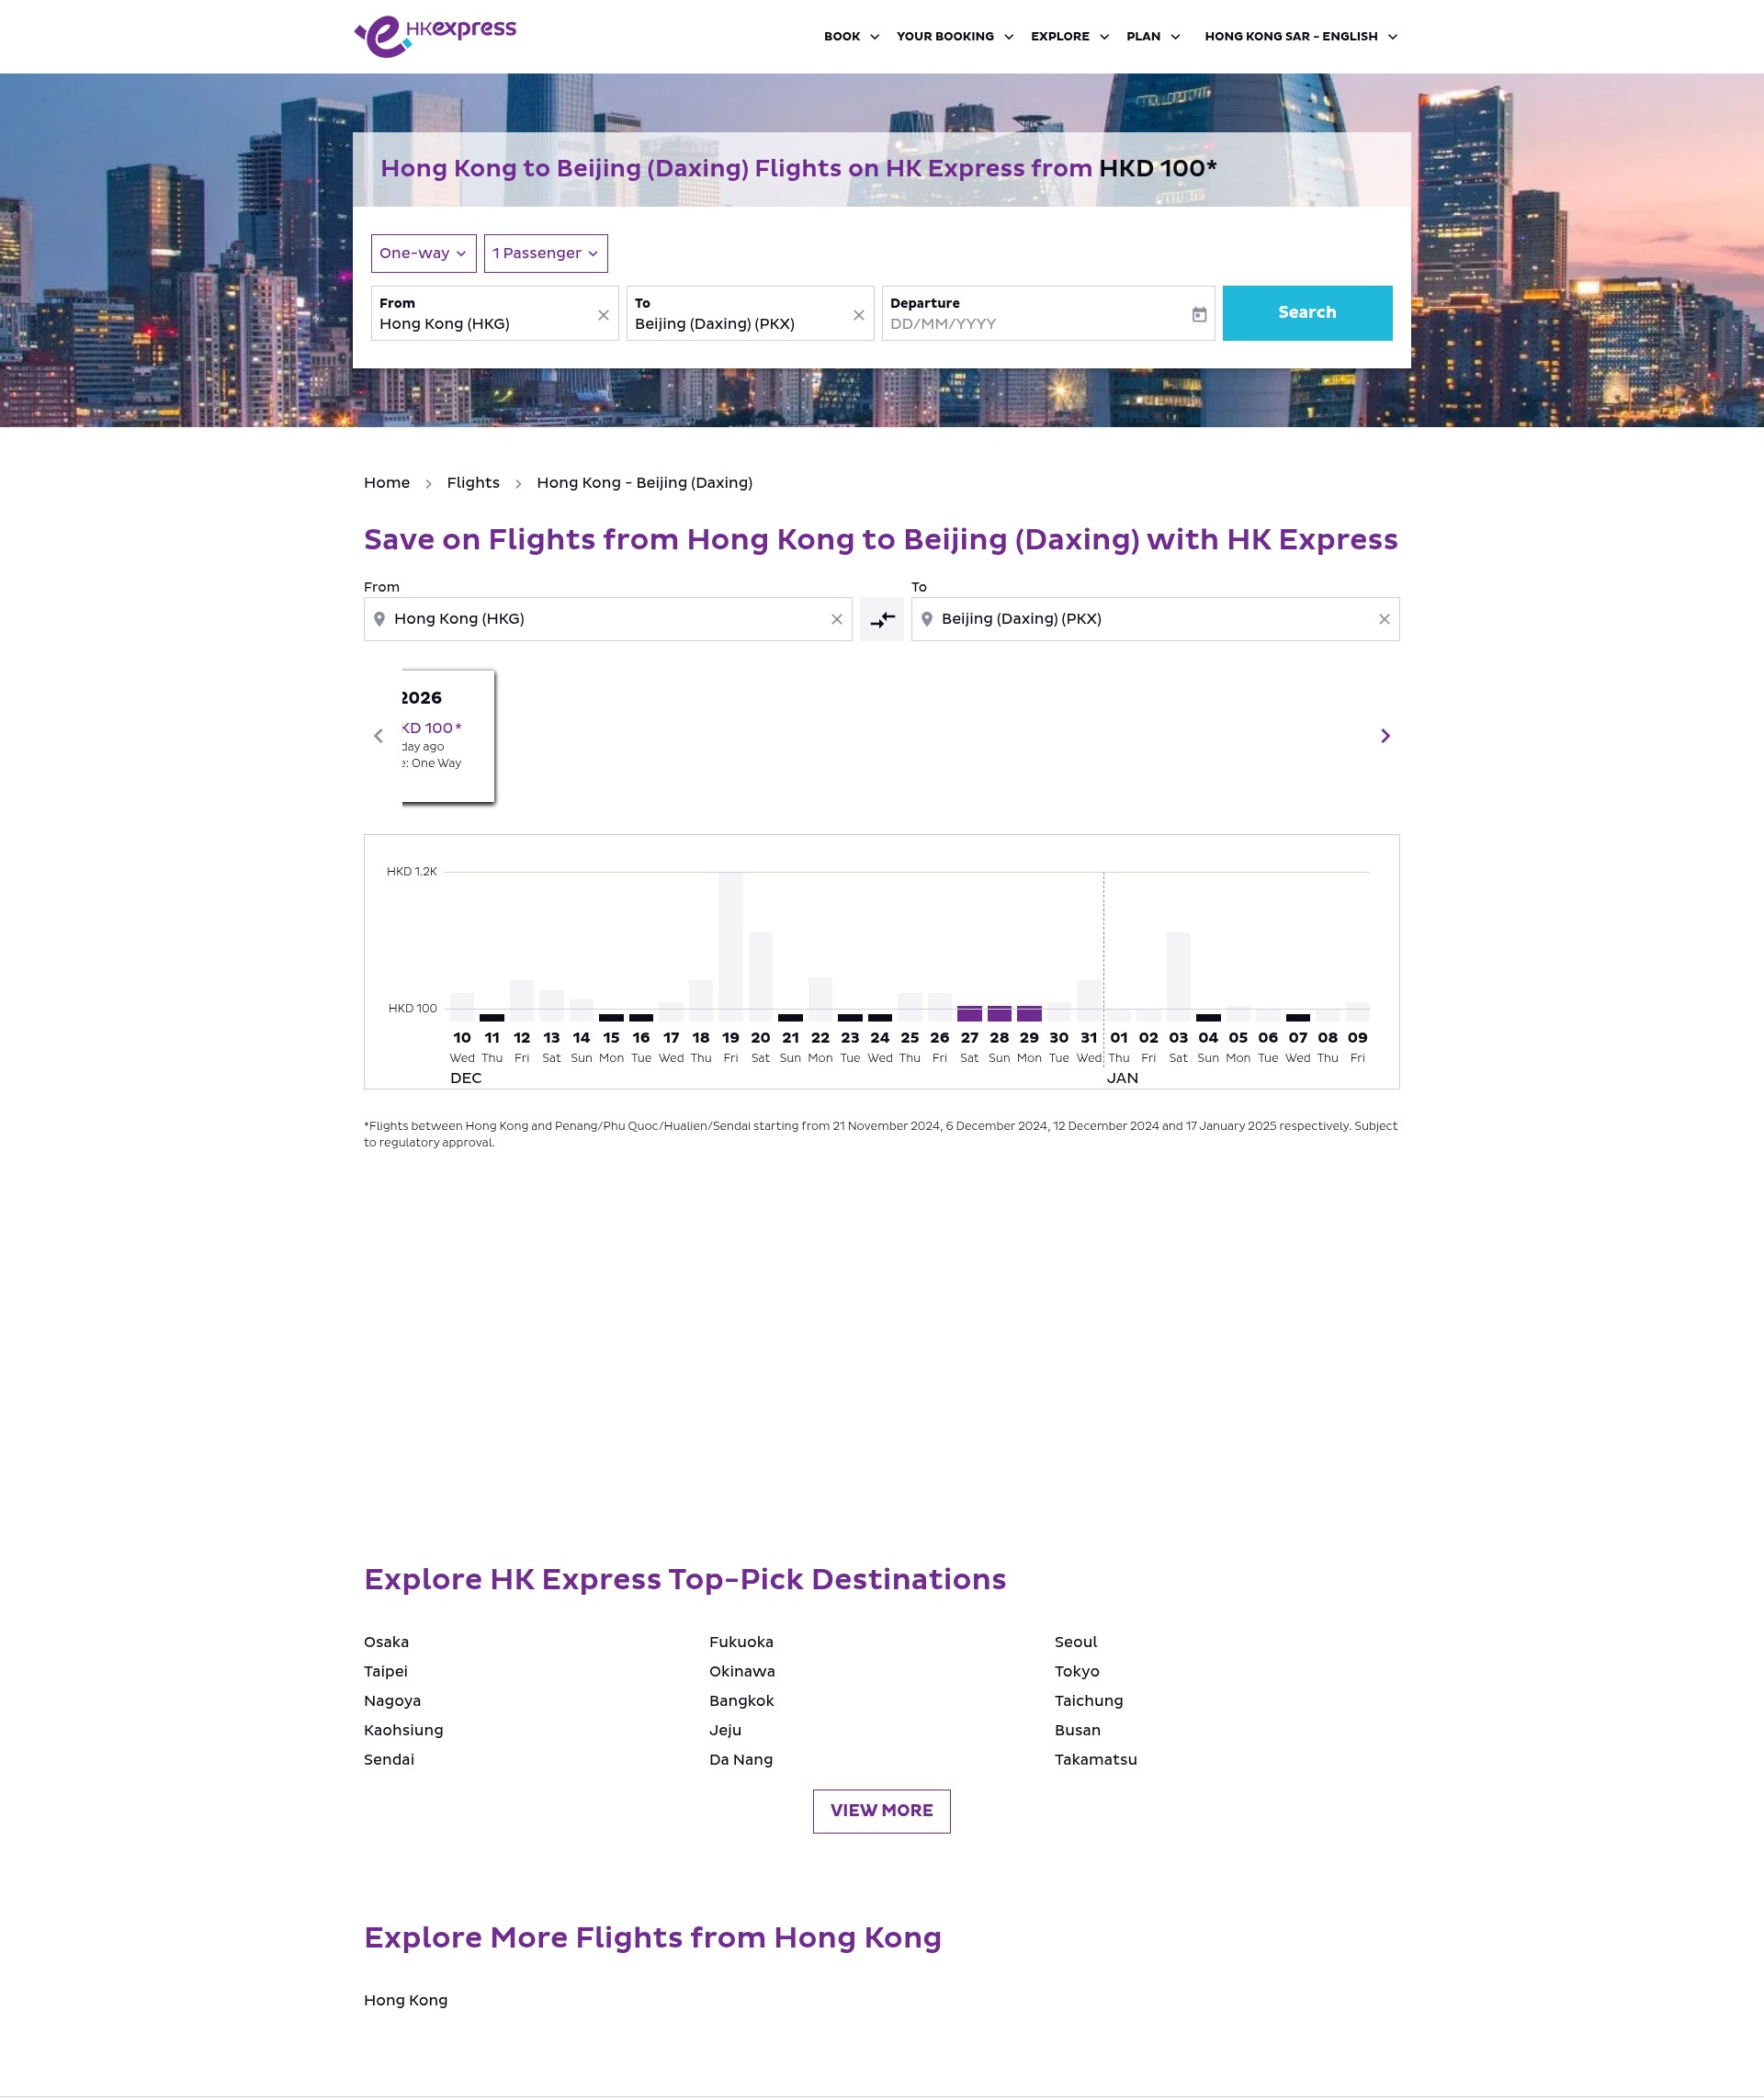Image resolution: width=1764 pixels, height=2100 pixels.
Task: Select the 20 Sat bar in fare chart
Action: pos(761,976)
